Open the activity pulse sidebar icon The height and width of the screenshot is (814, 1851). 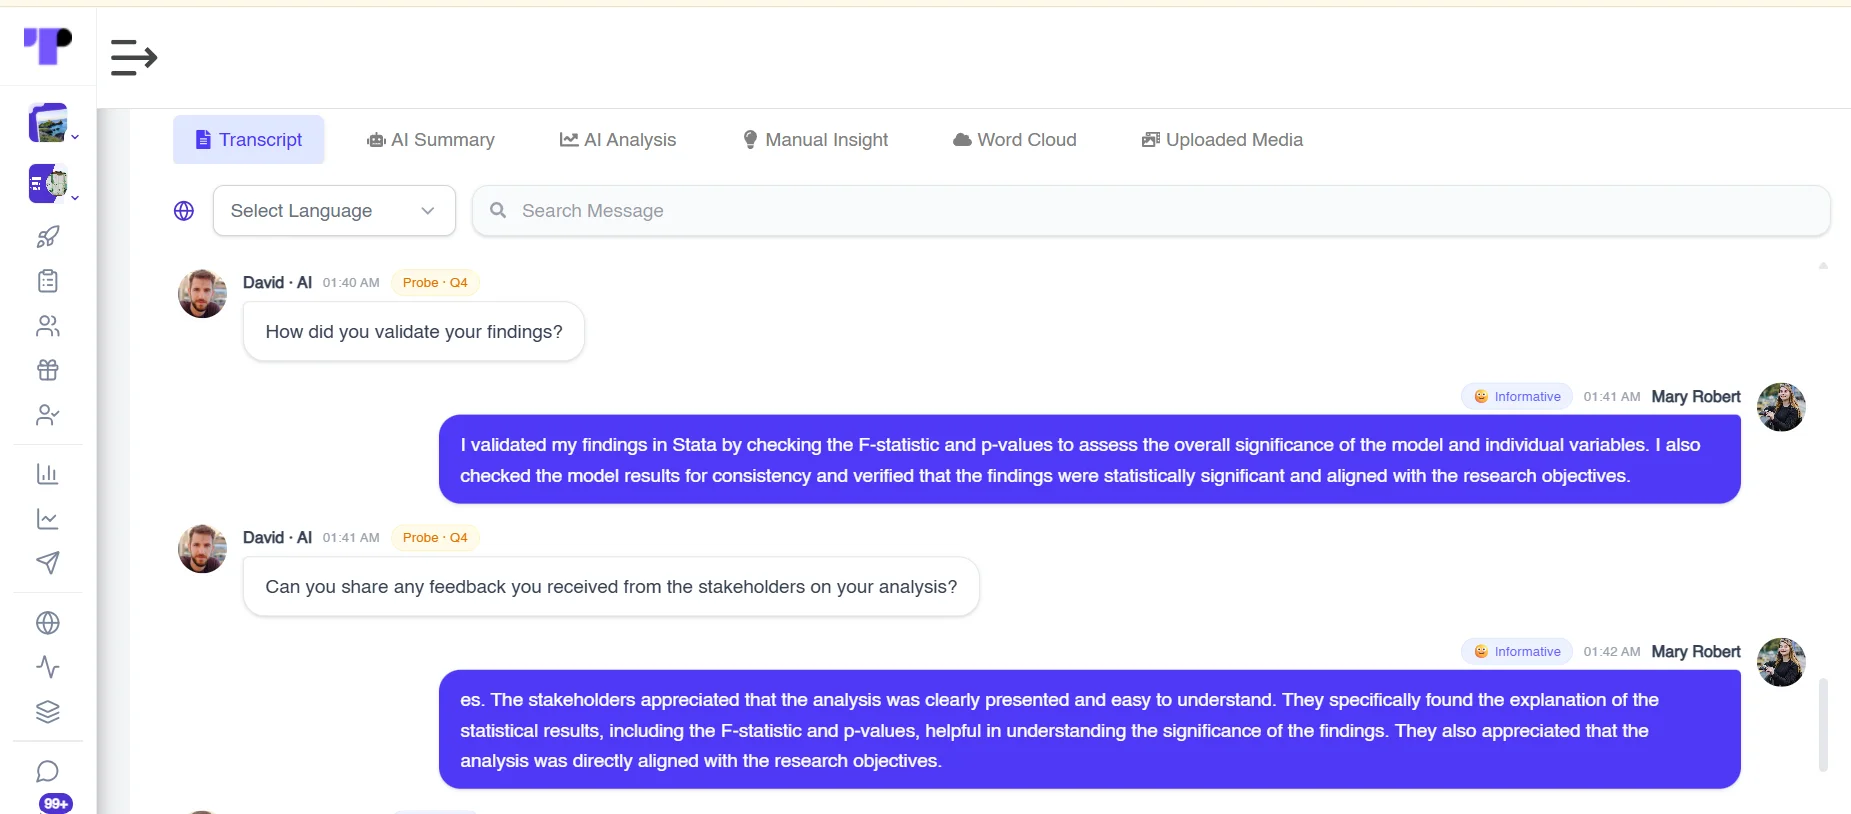point(48,667)
